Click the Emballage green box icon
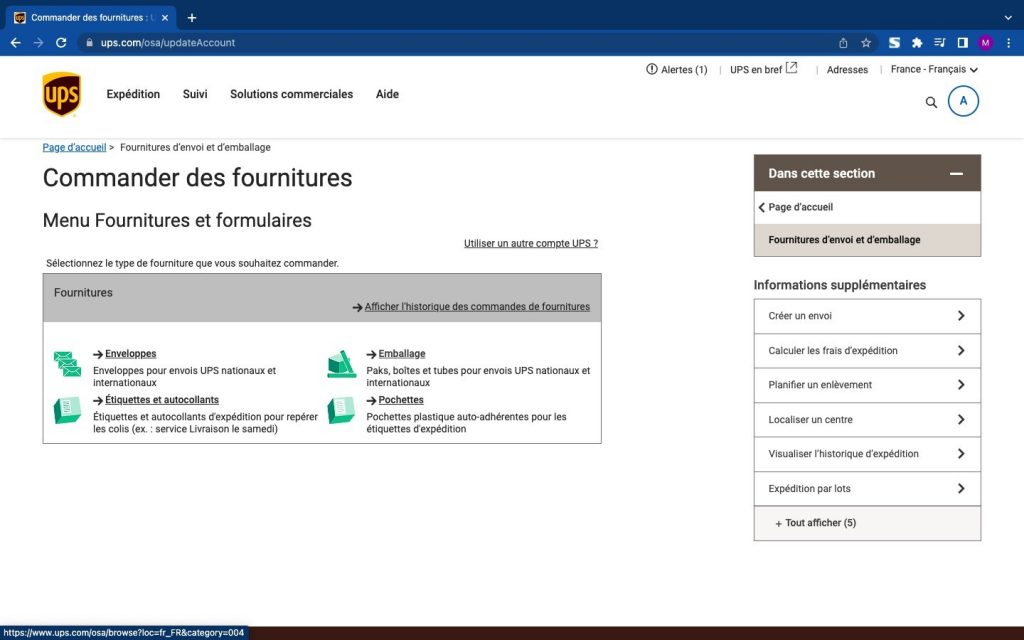This screenshot has width=1024, height=640. coord(342,364)
